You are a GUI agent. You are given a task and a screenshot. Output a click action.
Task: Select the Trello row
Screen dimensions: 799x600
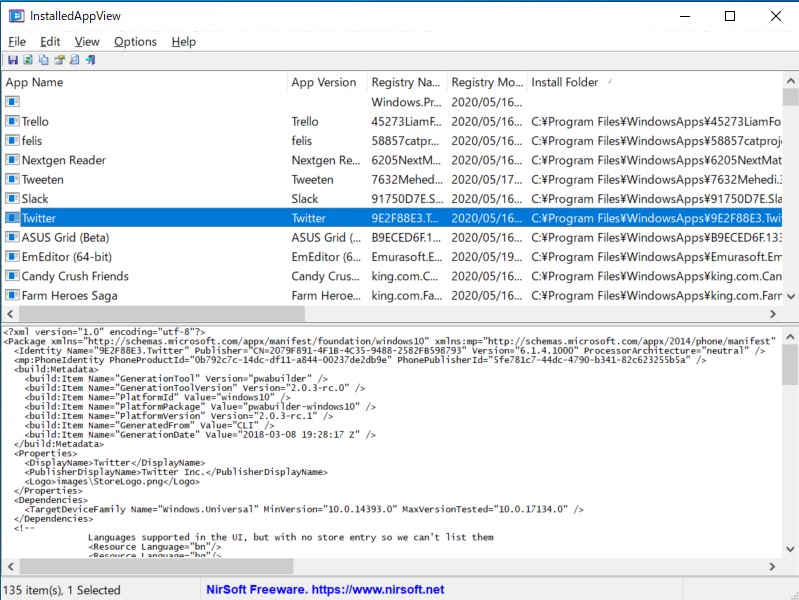(x=392, y=121)
